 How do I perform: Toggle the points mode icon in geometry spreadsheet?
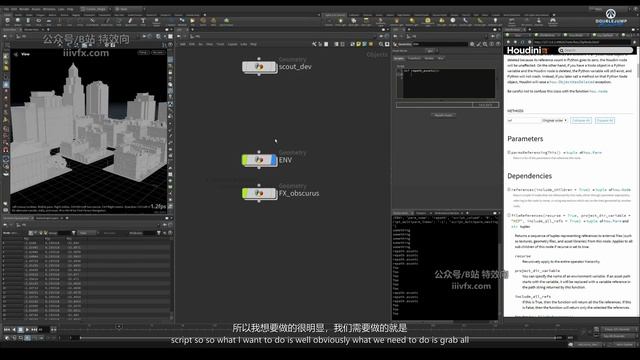[31, 233]
